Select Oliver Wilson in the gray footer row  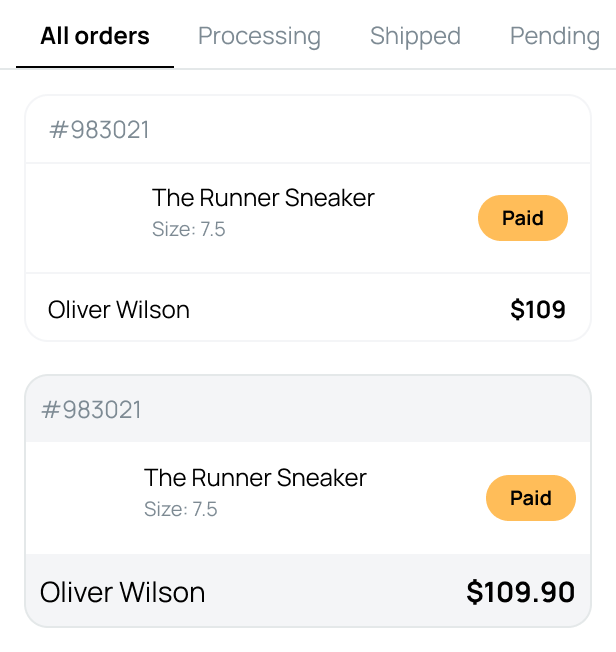pyautogui.click(x=122, y=592)
